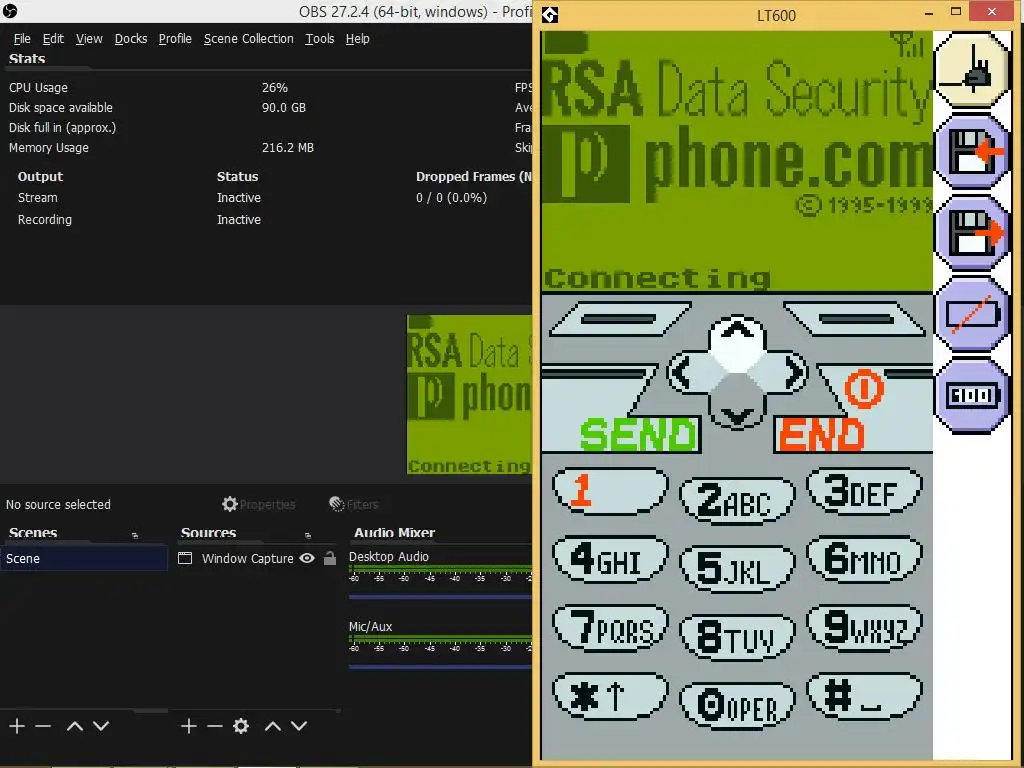
Task: Click the LT600 window title bar icon
Action: point(550,14)
